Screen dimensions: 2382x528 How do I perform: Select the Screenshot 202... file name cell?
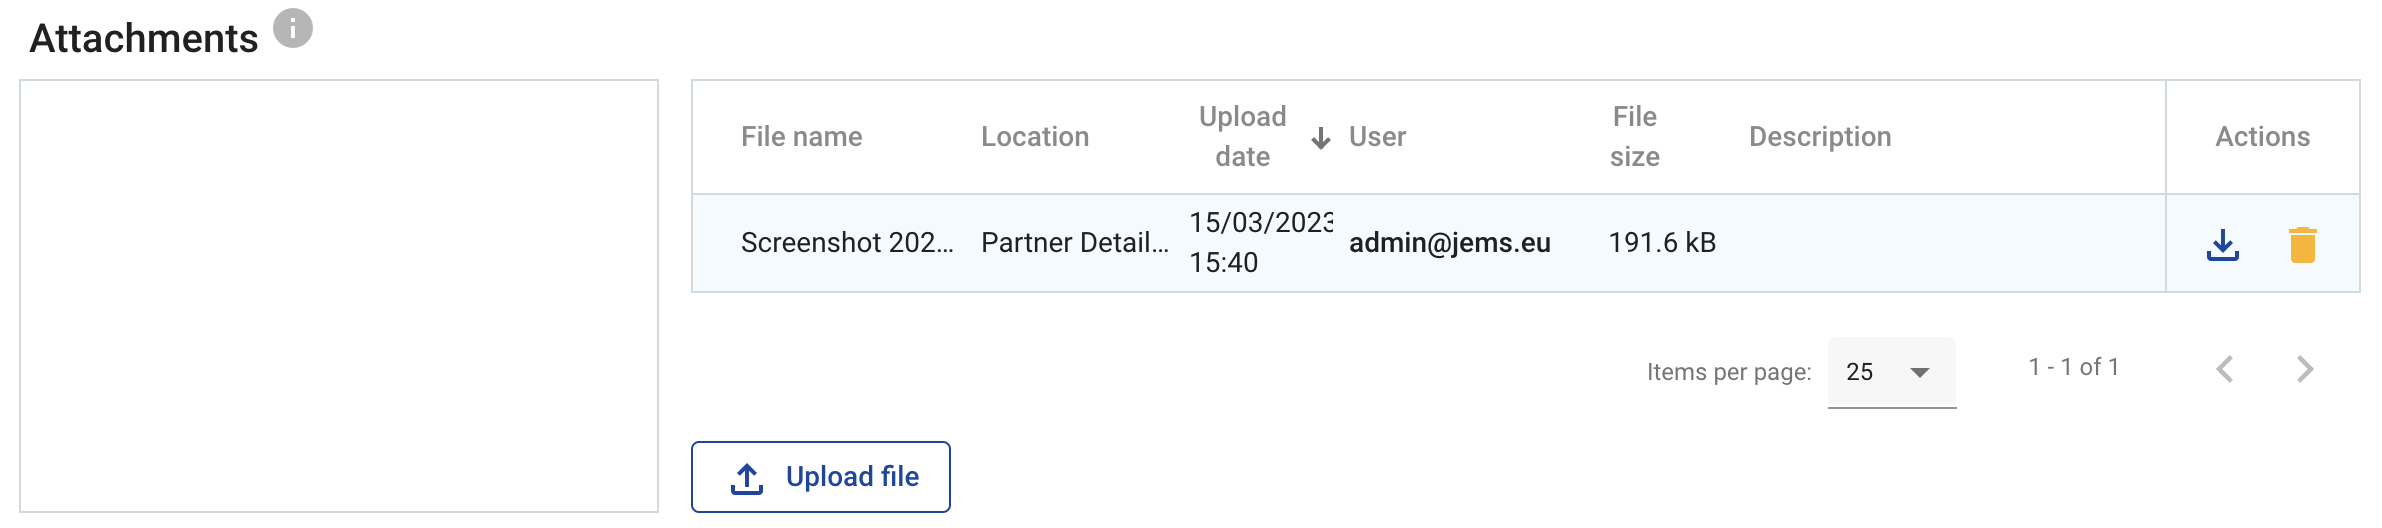[846, 243]
